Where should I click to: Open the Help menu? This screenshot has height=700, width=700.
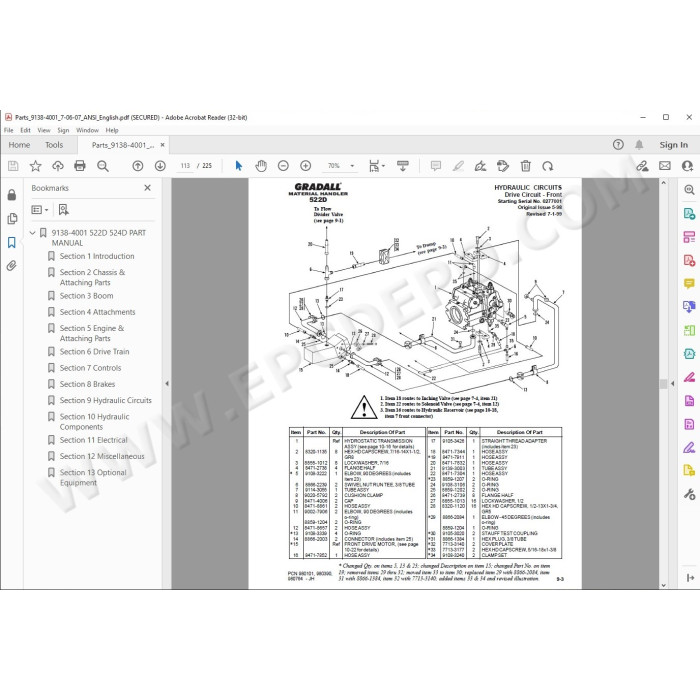[x=112, y=130]
